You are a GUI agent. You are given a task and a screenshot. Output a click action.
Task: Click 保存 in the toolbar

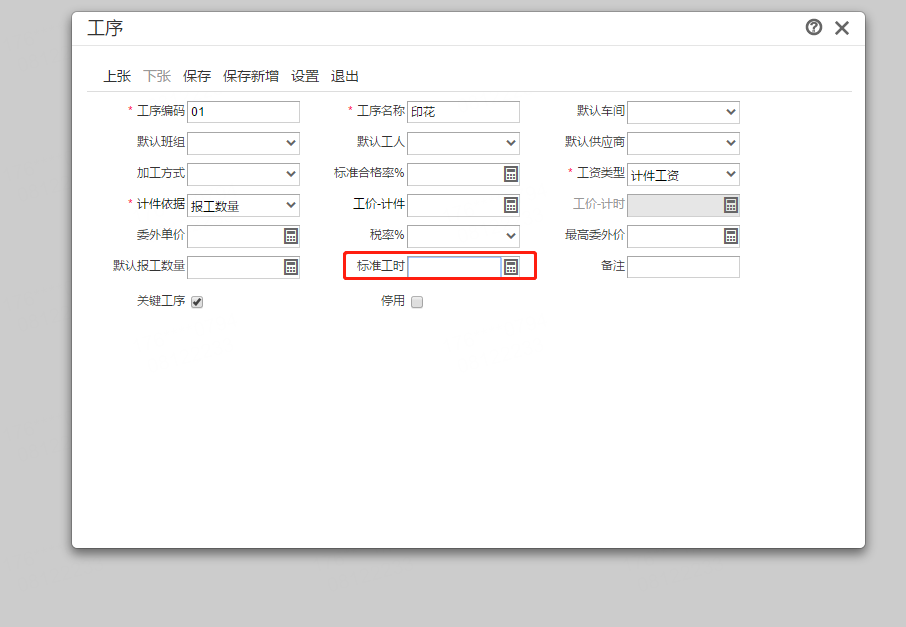[x=197, y=76]
